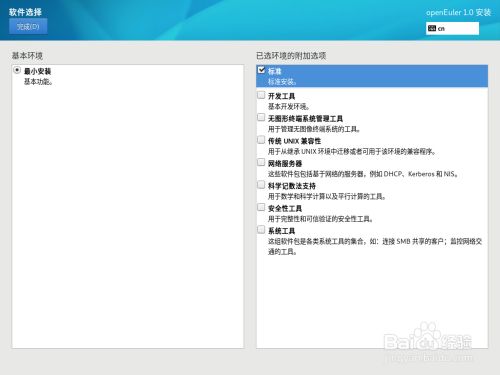Click the keyboard icon beside cn

tap(432, 28)
